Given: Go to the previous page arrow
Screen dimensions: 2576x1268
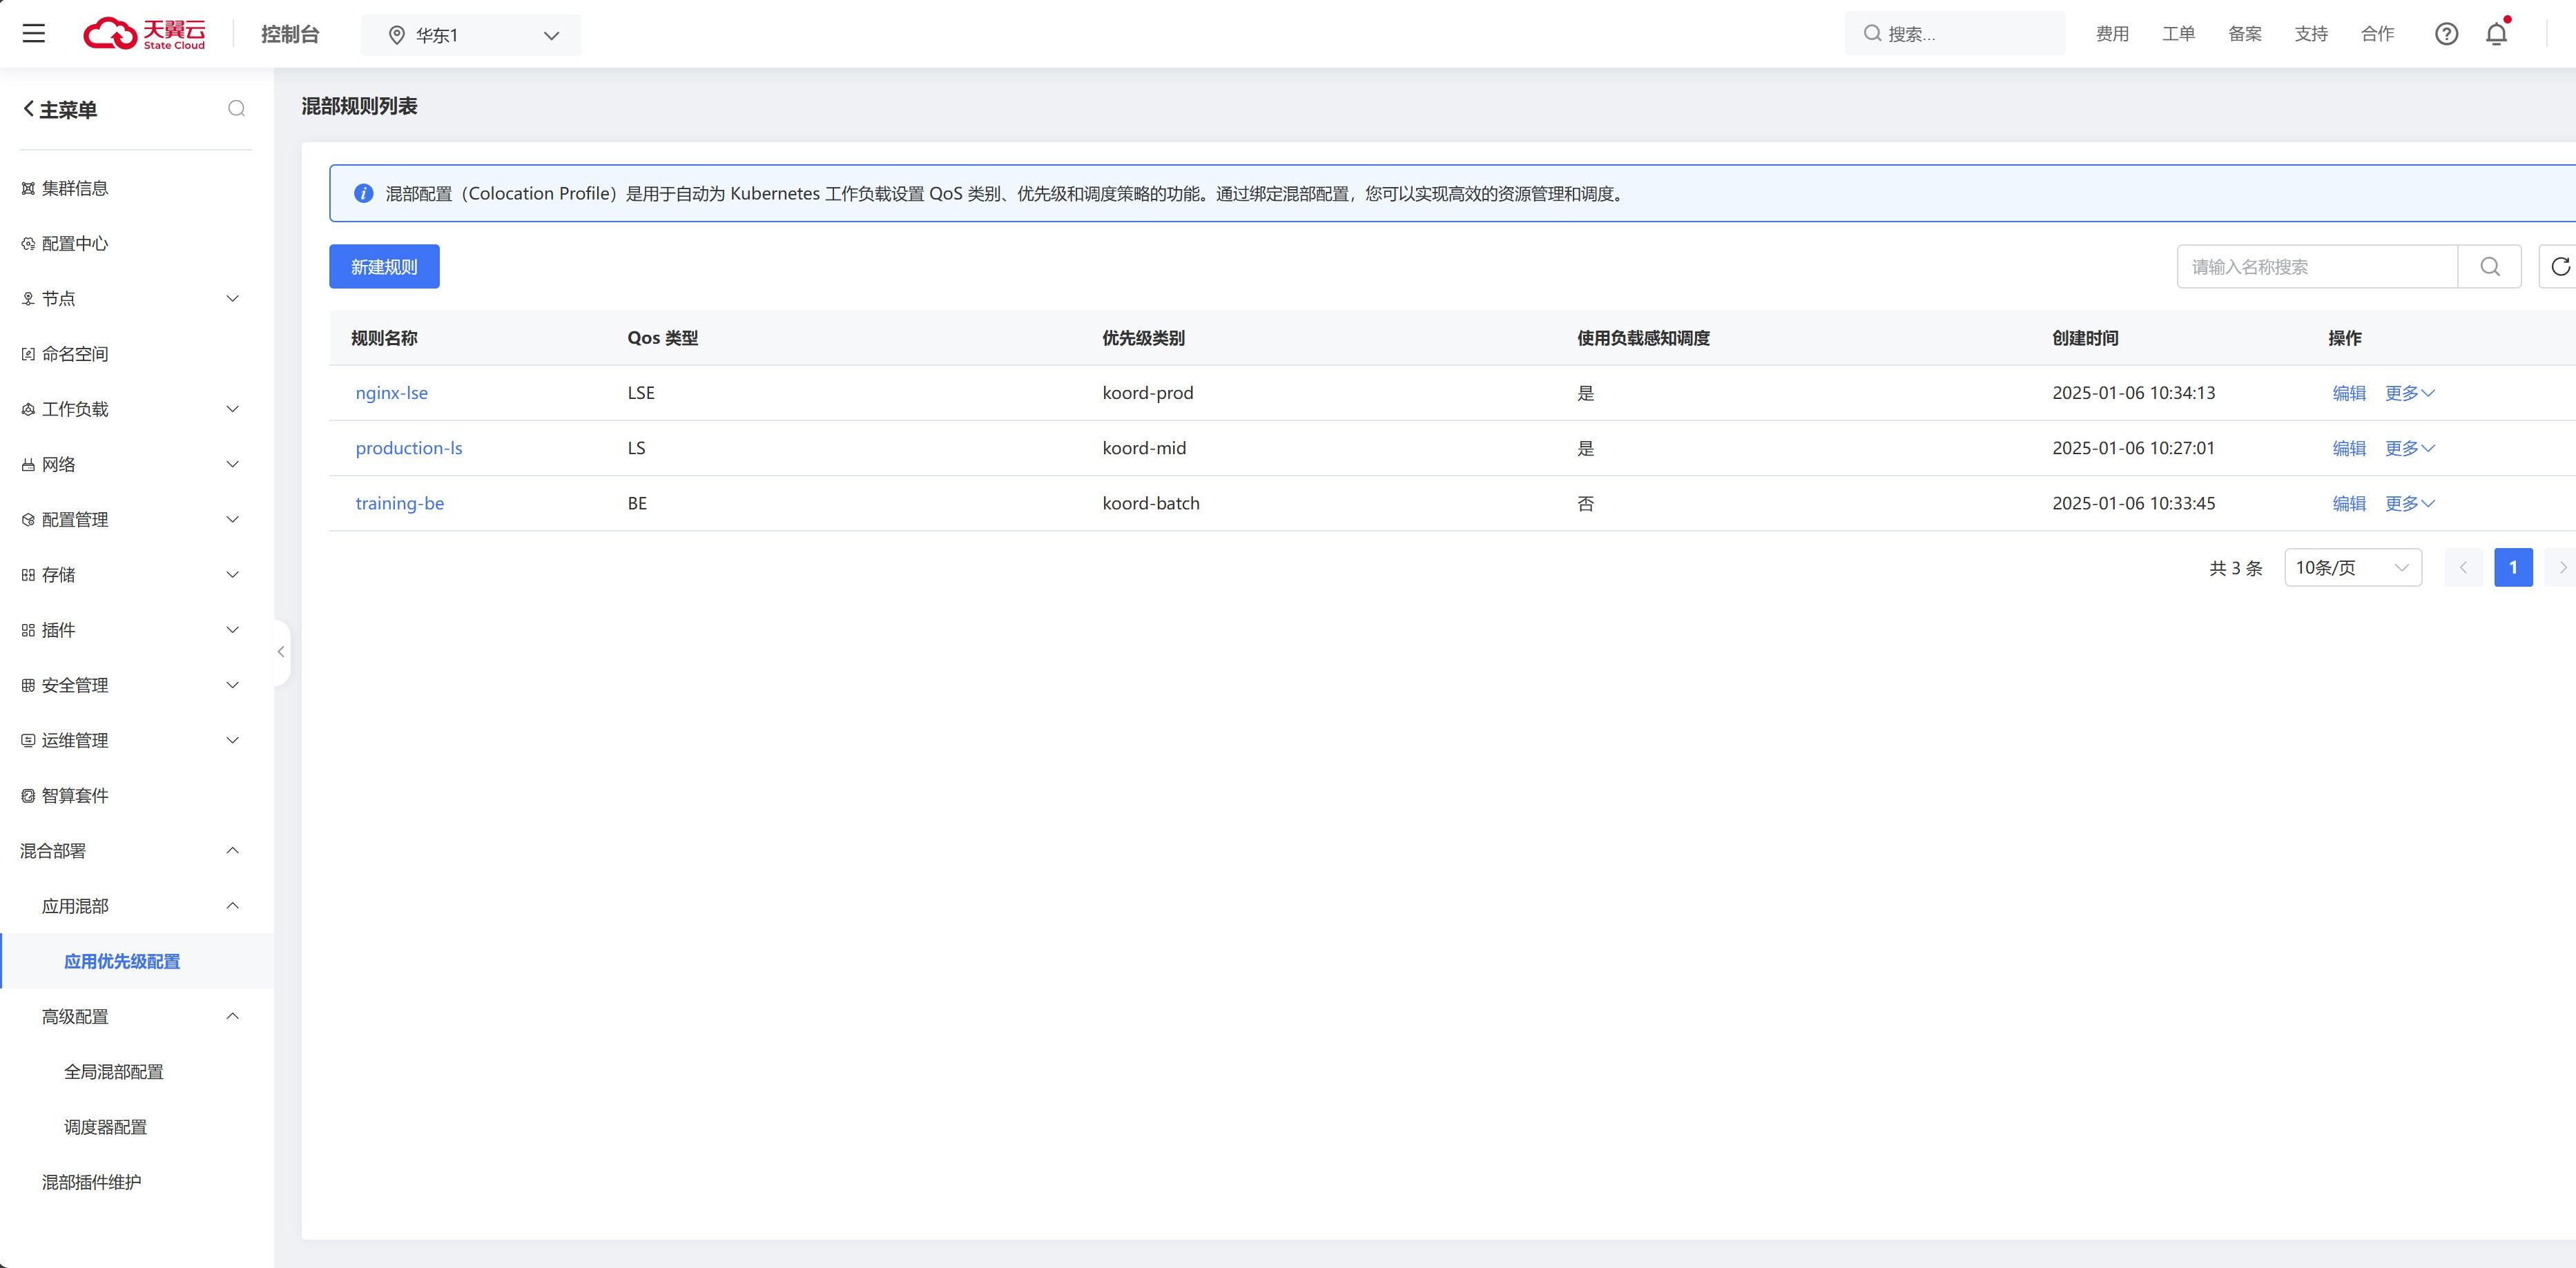Looking at the screenshot, I should pos(2463,567).
